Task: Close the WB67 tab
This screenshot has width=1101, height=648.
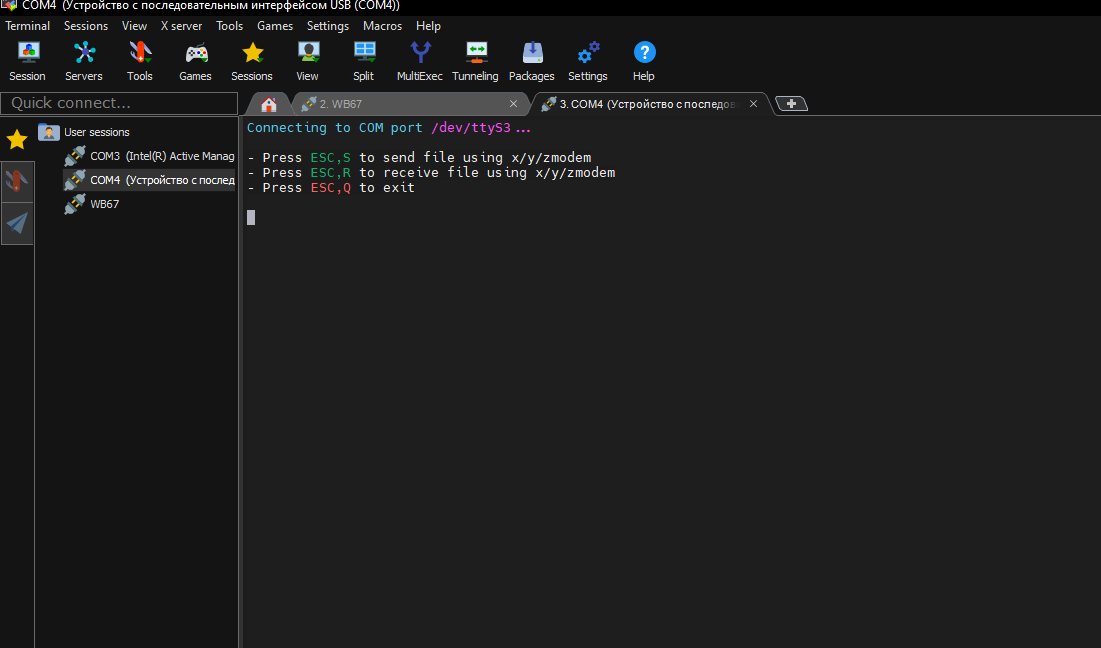Action: coord(513,104)
